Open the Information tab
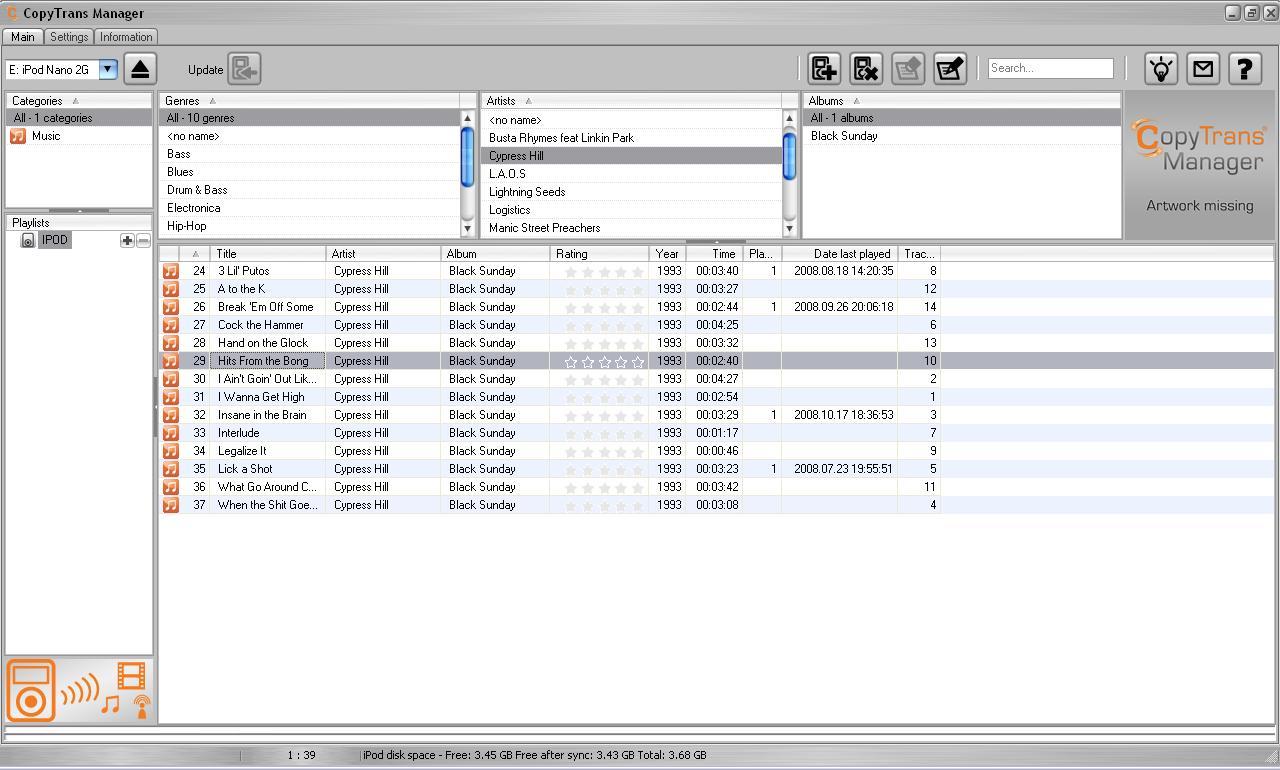Screen dimensions: 1280x770 (125, 36)
